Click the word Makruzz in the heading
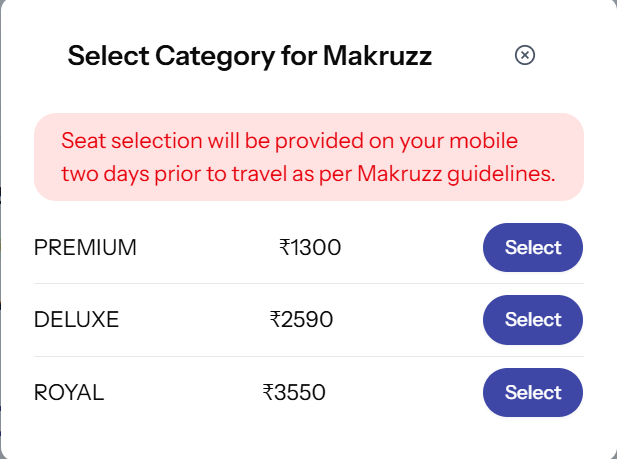The height and width of the screenshot is (459, 617). pyautogui.click(x=377, y=55)
